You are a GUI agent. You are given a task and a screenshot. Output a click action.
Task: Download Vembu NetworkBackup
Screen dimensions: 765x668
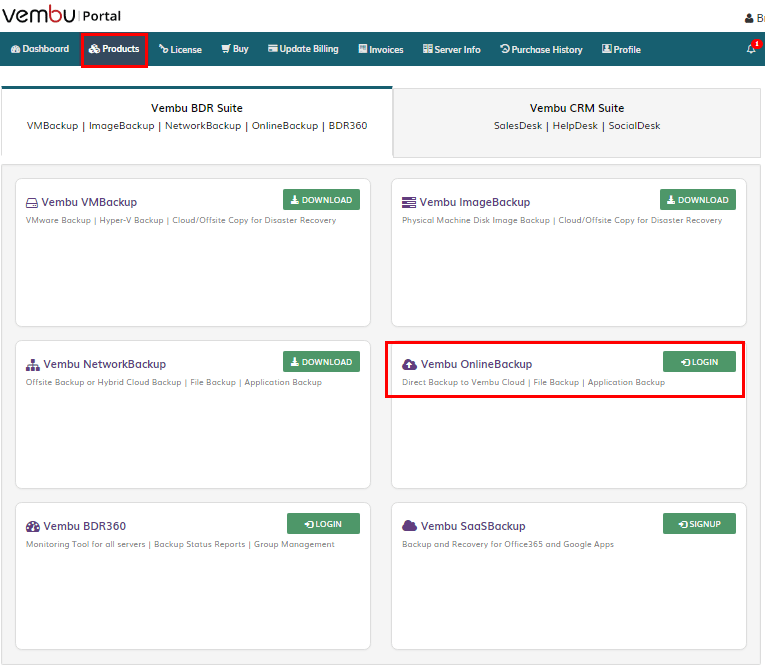[322, 362]
